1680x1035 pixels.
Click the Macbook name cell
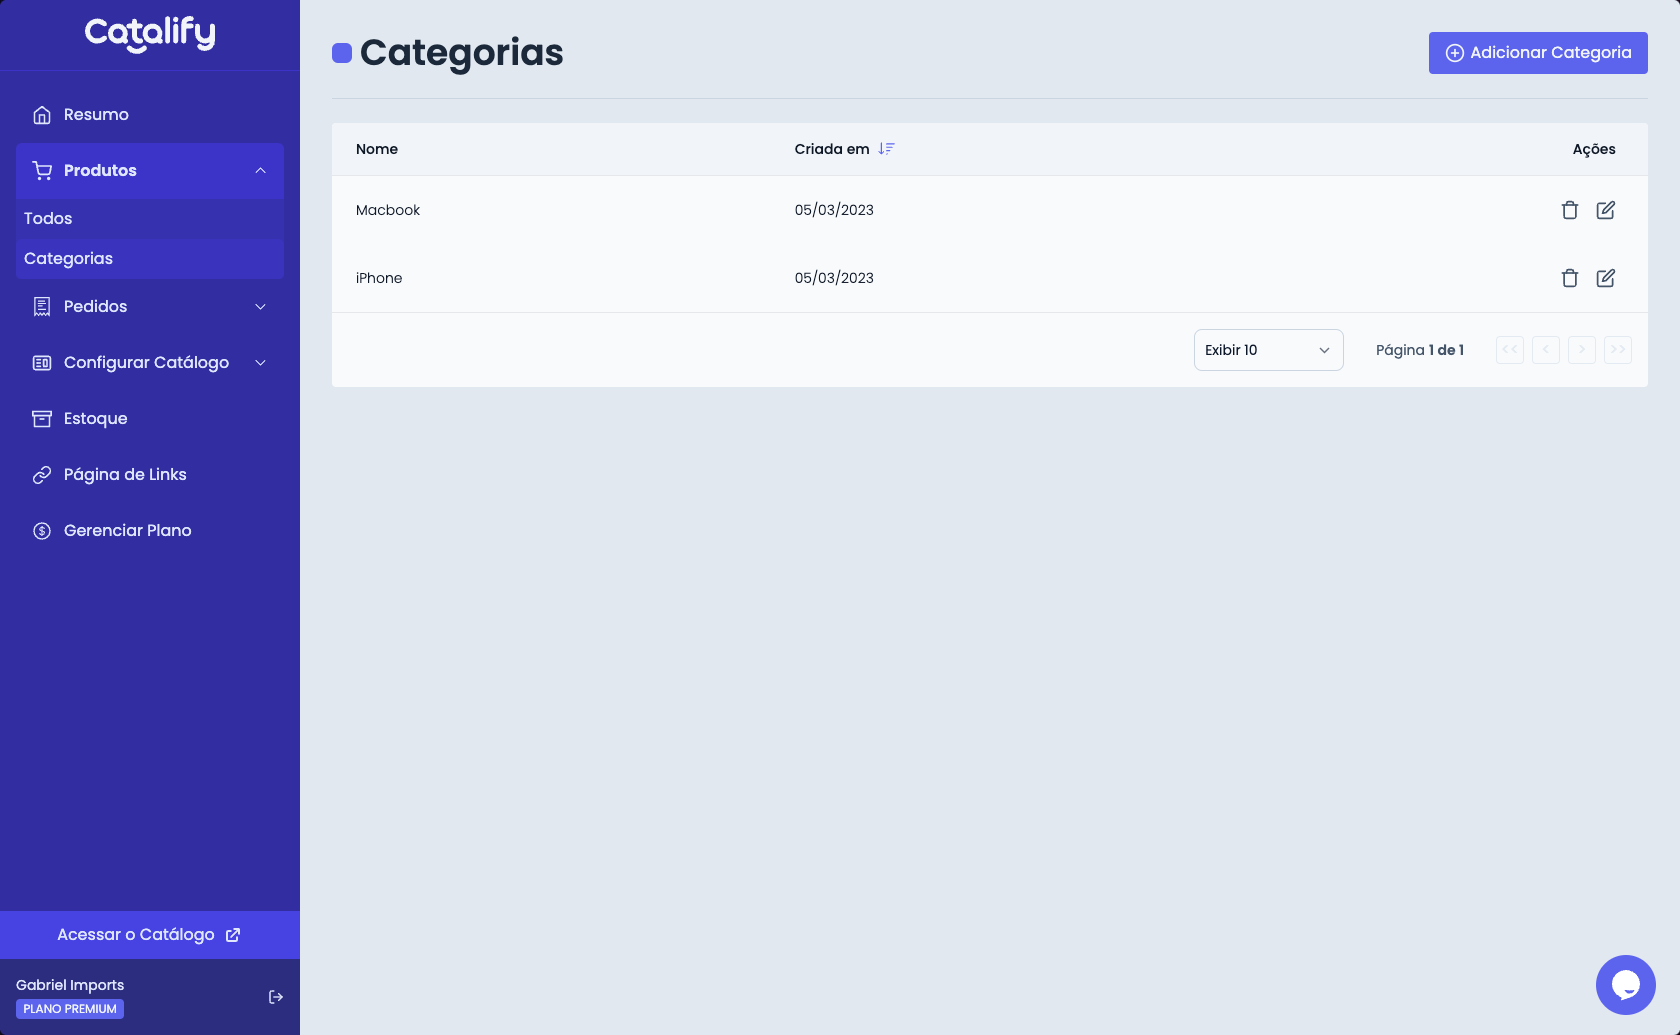388,210
